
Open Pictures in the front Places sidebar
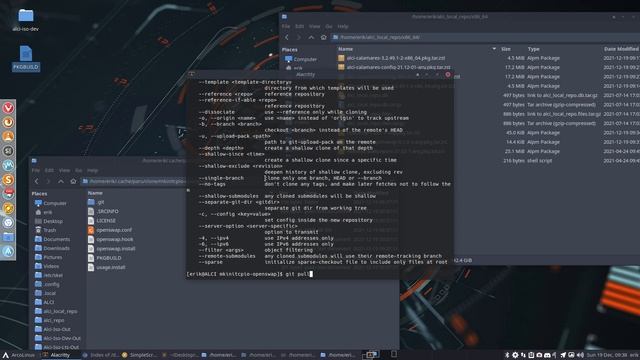(49, 257)
